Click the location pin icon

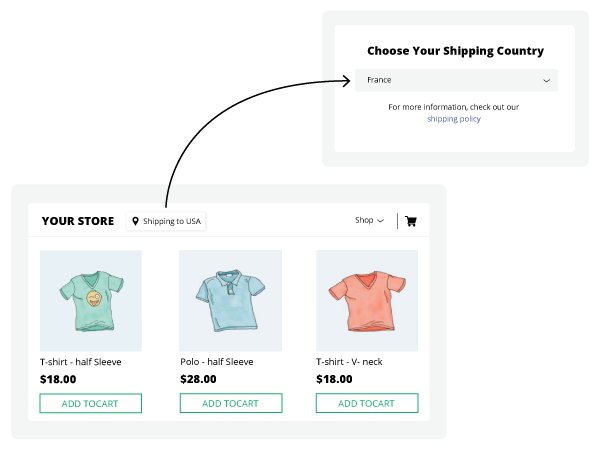point(135,221)
